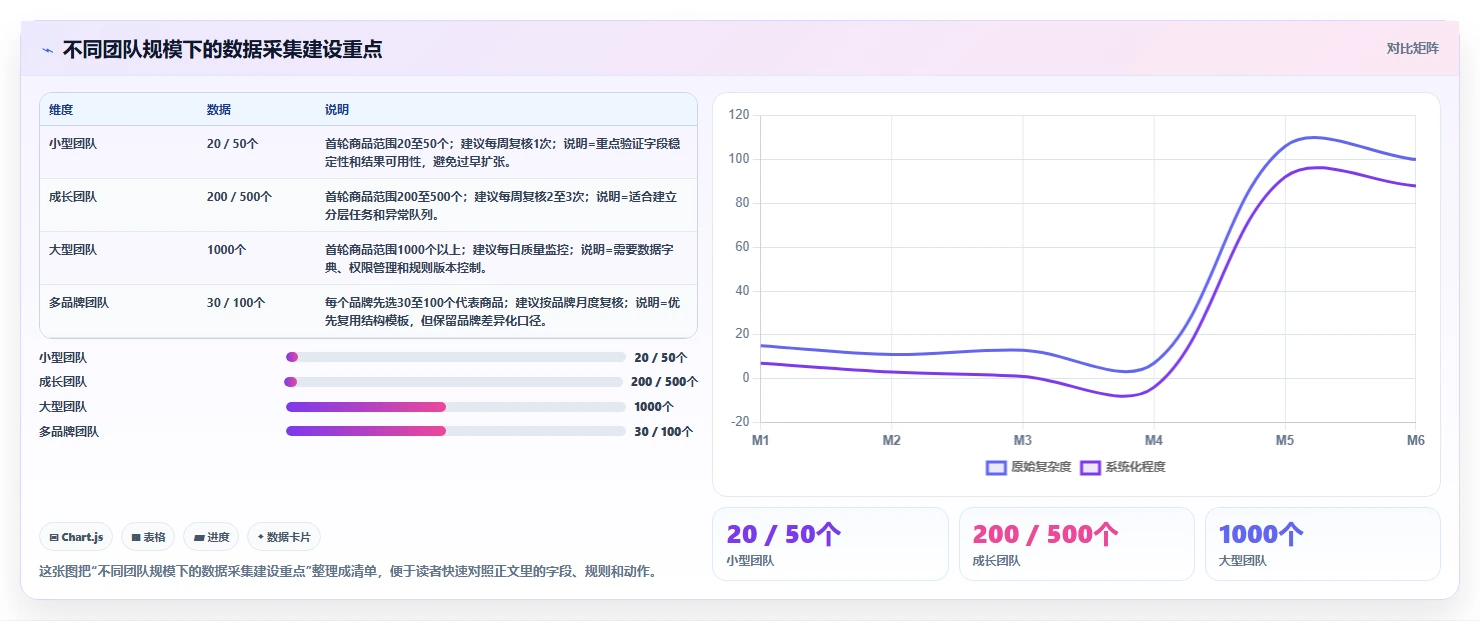1480x621 pixels.
Task: Click the 说明 column header
Action: tap(337, 110)
